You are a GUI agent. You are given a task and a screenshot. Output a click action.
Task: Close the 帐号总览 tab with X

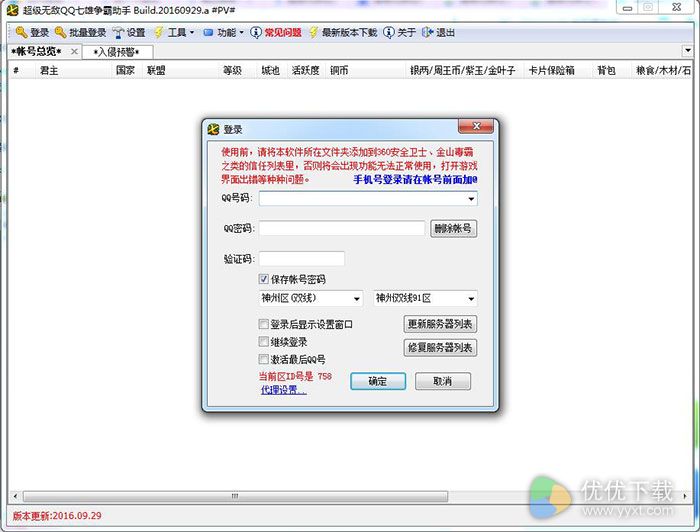[74, 51]
